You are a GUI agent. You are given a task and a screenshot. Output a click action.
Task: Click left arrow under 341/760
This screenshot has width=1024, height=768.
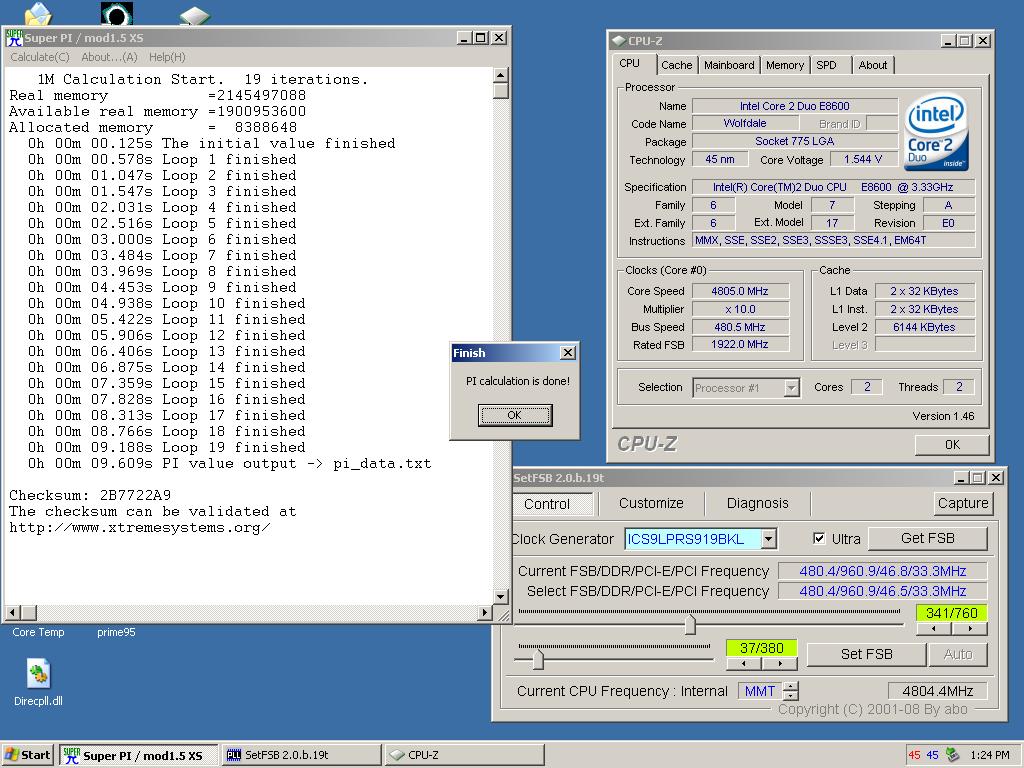coord(934,629)
